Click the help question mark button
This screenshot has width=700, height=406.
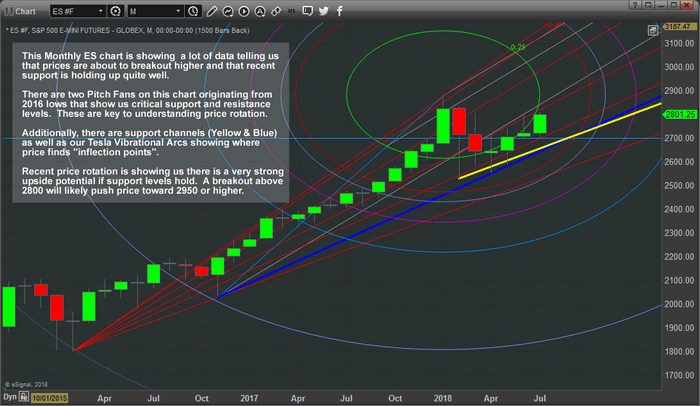[634, 5]
